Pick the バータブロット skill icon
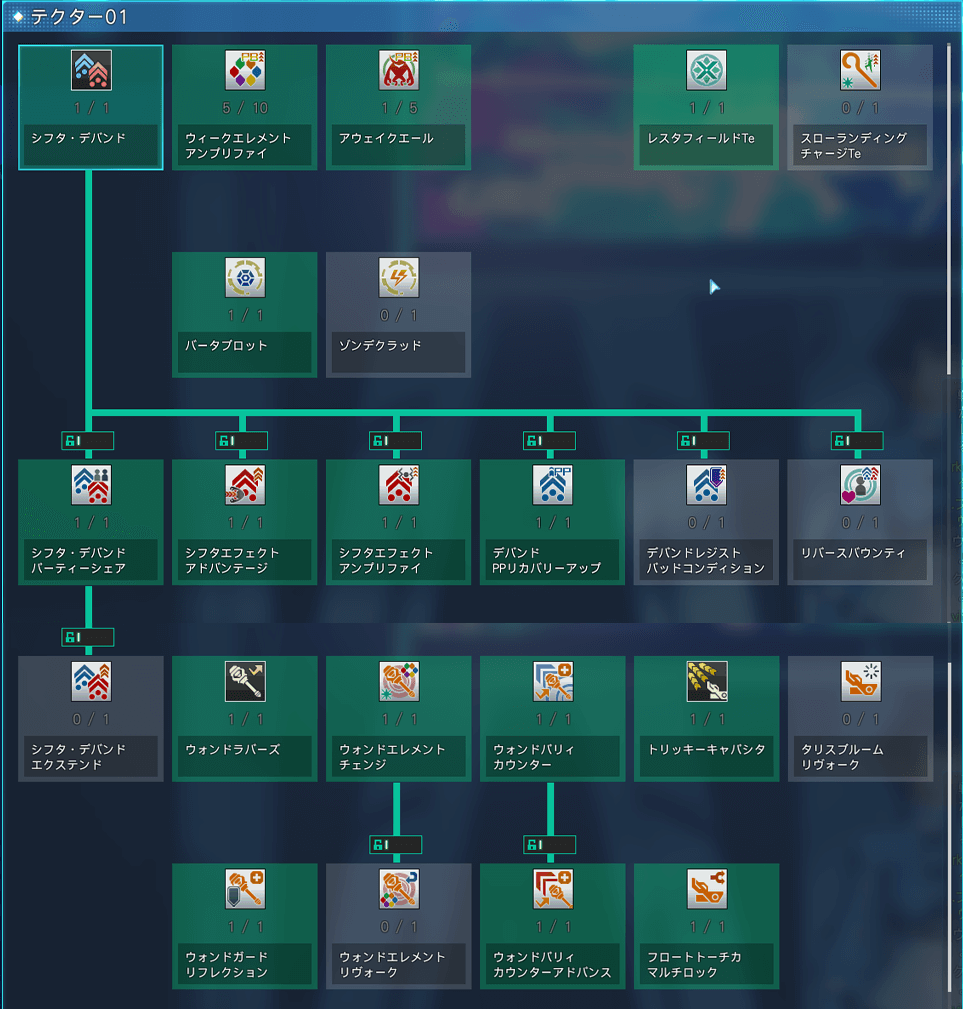 coord(245,278)
